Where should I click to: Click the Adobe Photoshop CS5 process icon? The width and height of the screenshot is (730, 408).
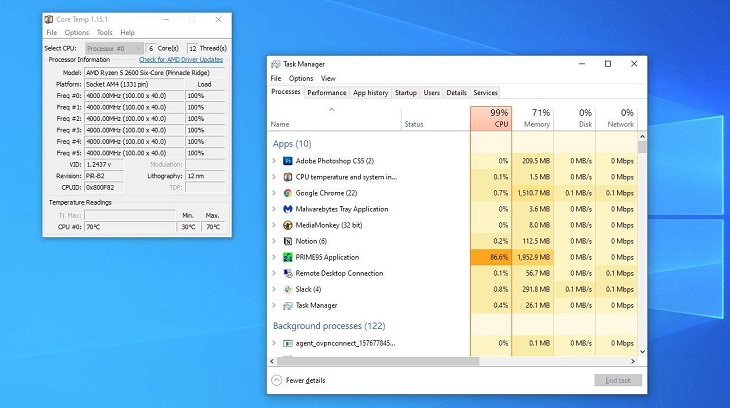tap(288, 161)
